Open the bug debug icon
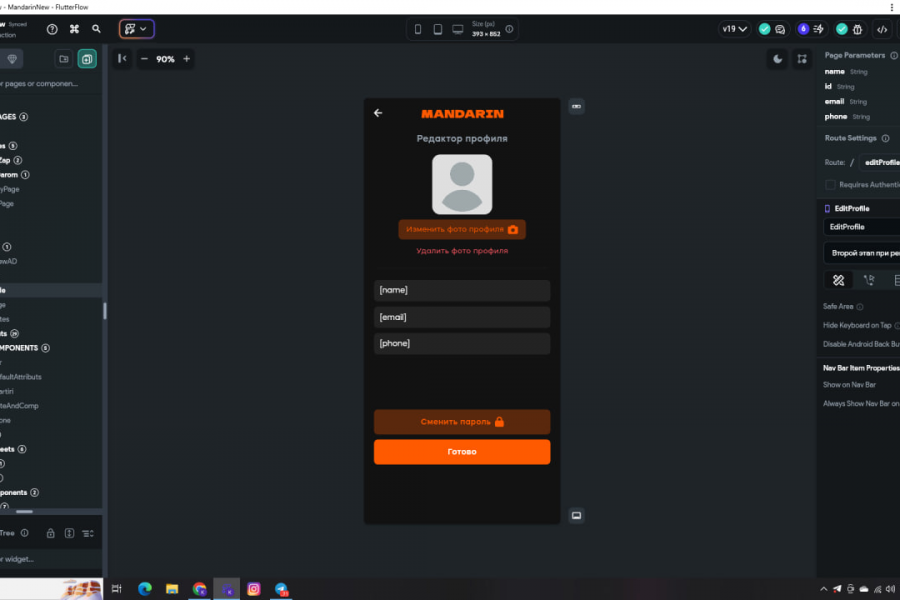900x600 pixels. pyautogui.click(x=858, y=29)
